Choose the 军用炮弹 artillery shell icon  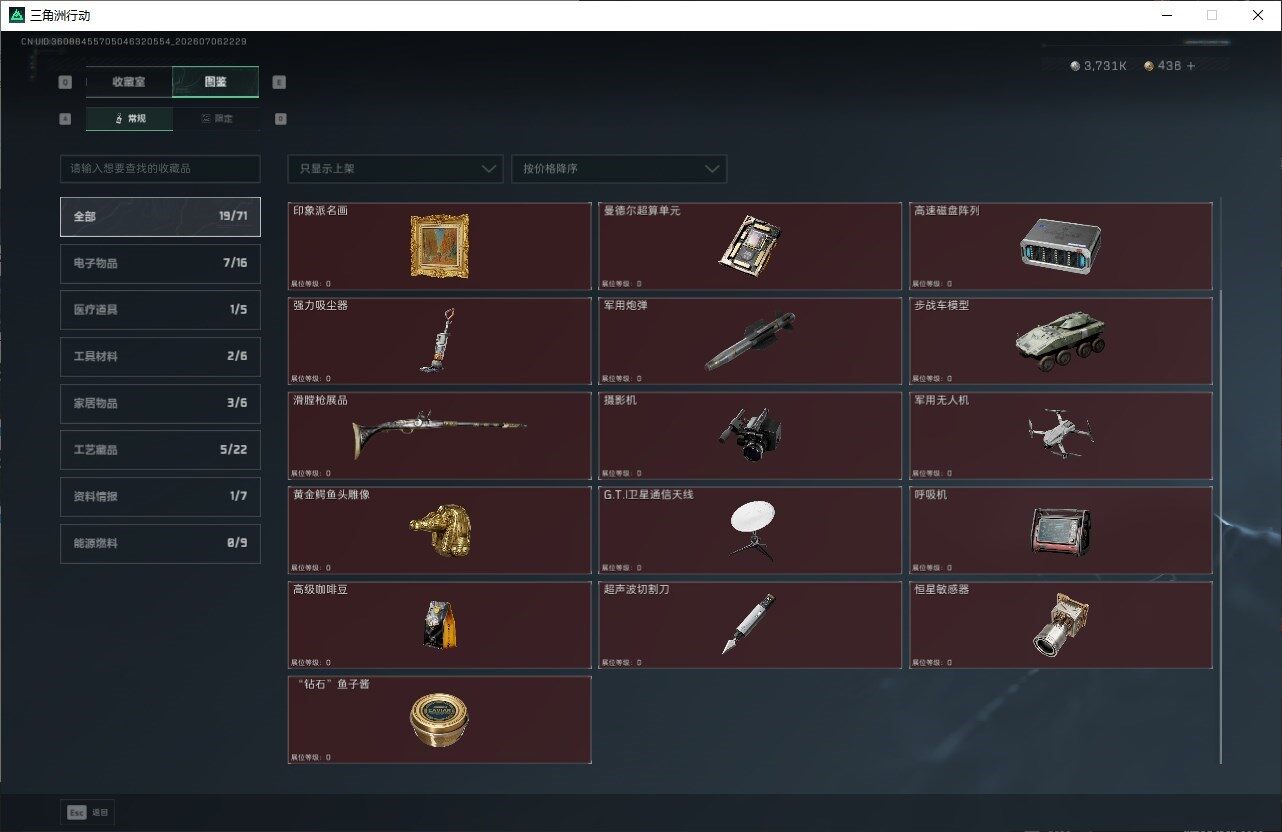pos(750,341)
